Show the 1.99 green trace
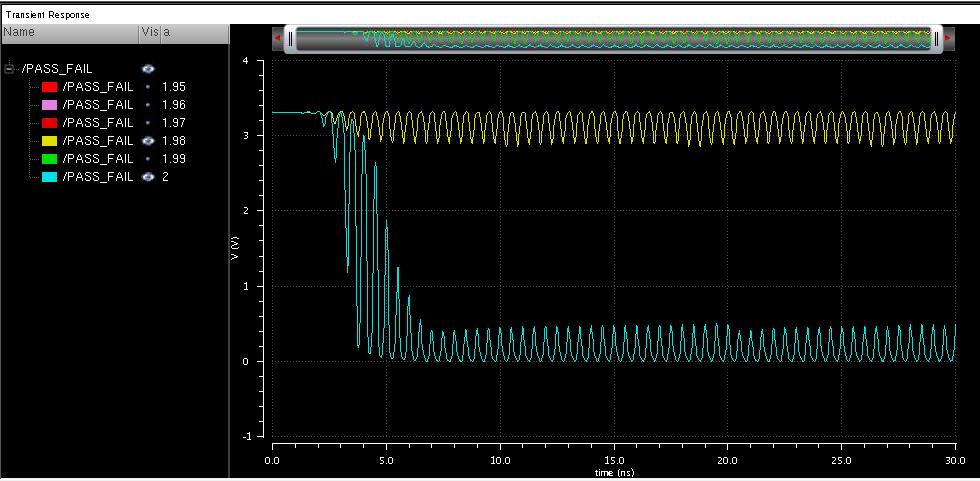 click(148, 159)
